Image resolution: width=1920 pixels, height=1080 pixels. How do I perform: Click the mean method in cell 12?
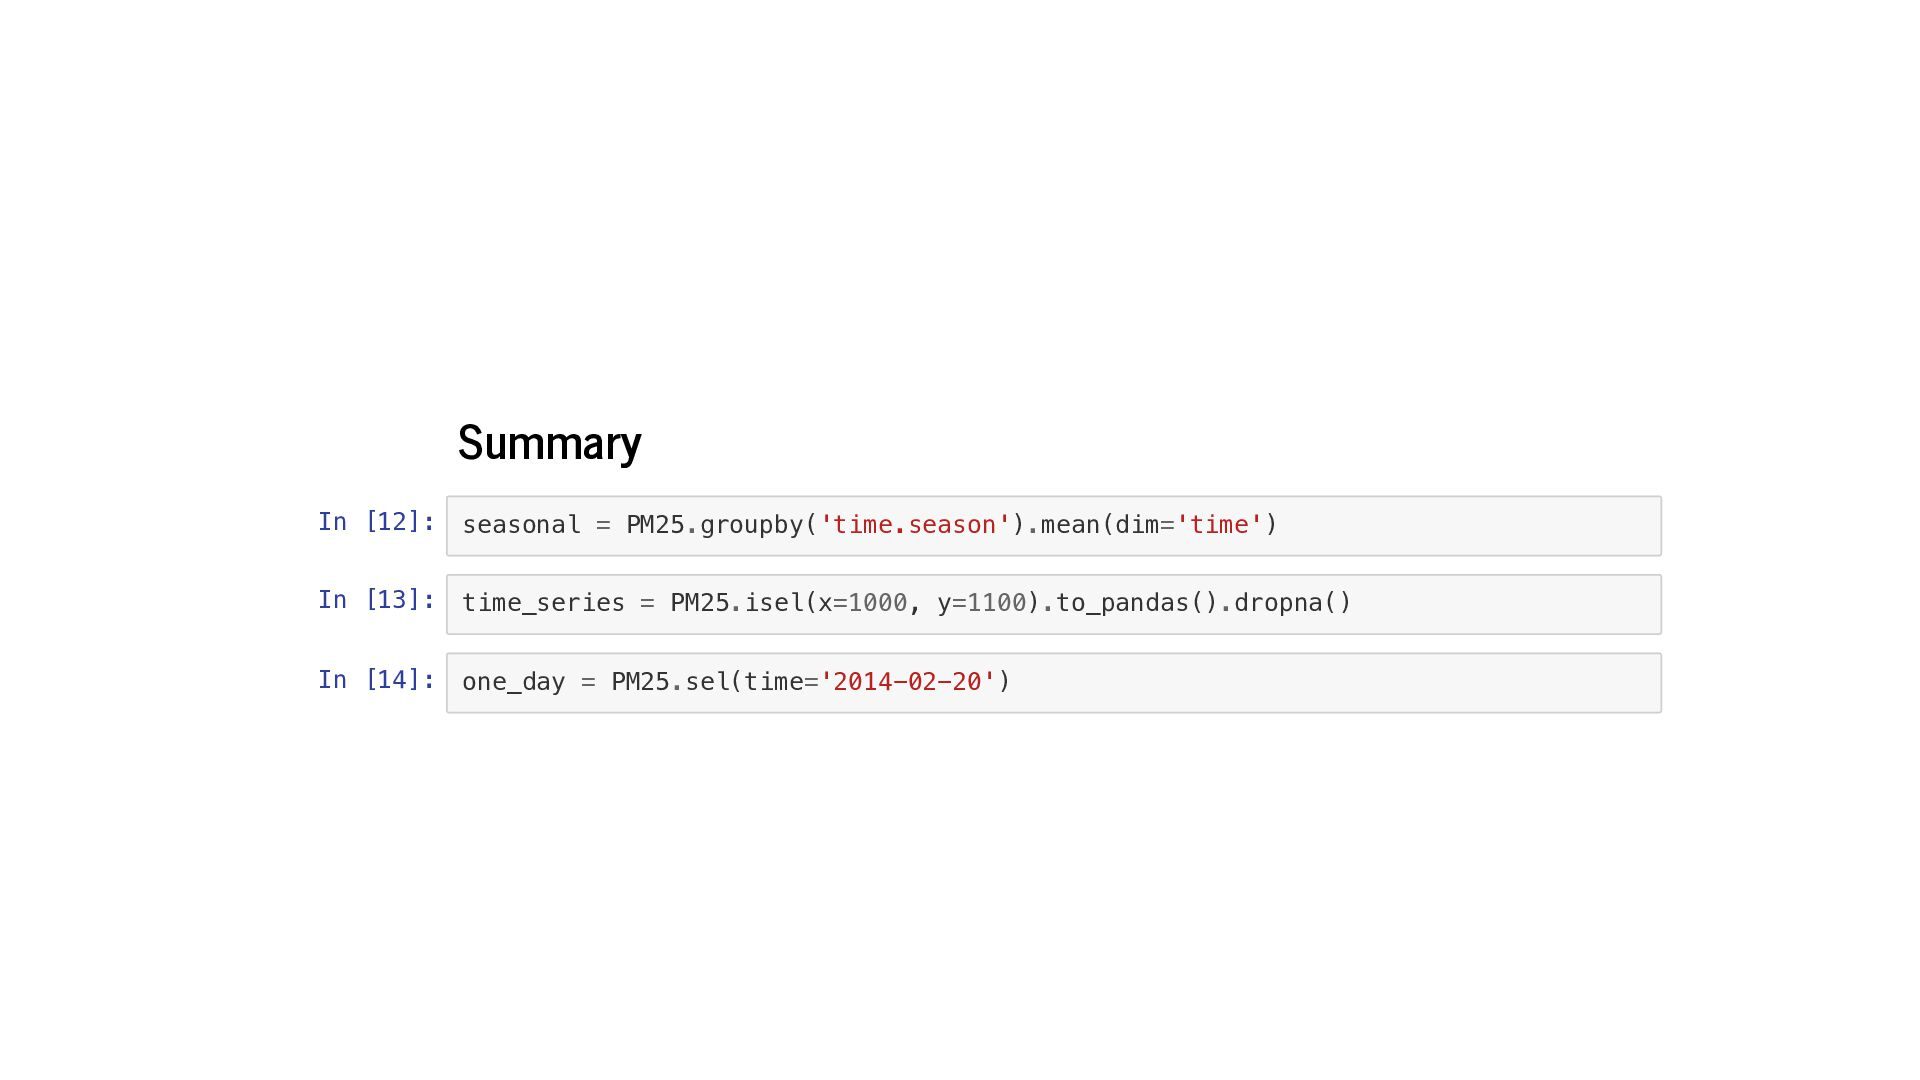(1070, 525)
